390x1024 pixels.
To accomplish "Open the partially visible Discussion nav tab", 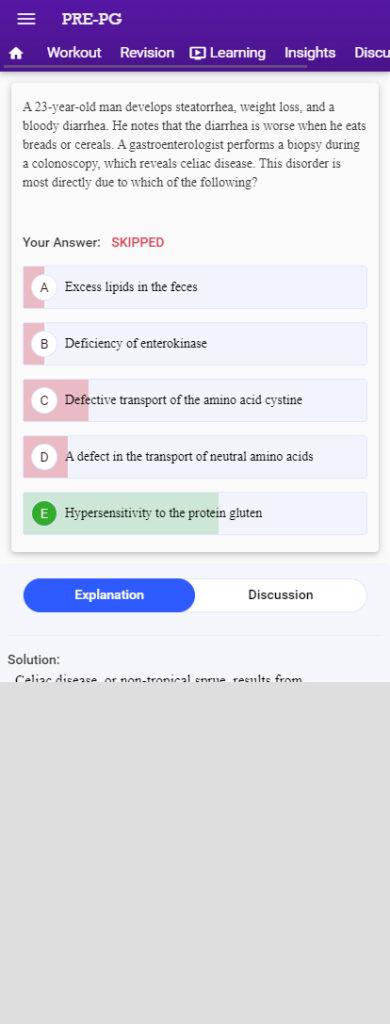I will pos(372,53).
